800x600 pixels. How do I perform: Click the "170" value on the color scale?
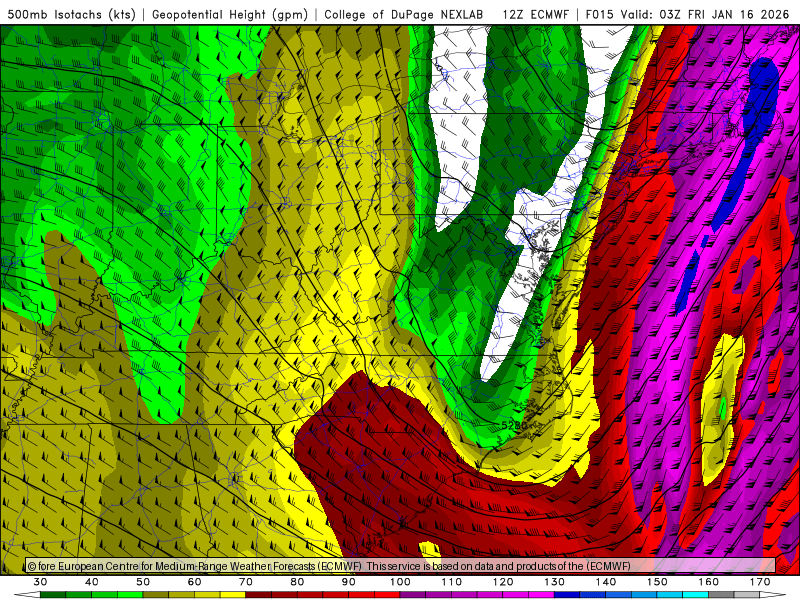point(760,582)
